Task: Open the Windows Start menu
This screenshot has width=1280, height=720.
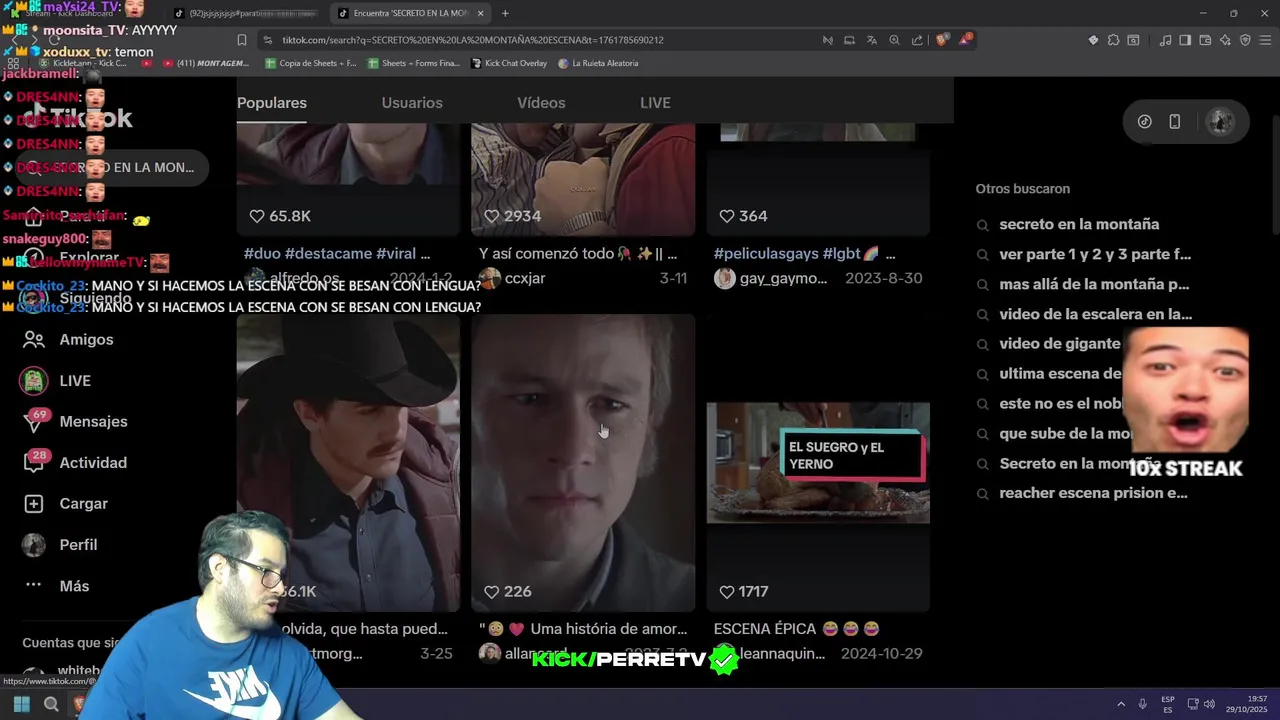Action: tap(22, 704)
